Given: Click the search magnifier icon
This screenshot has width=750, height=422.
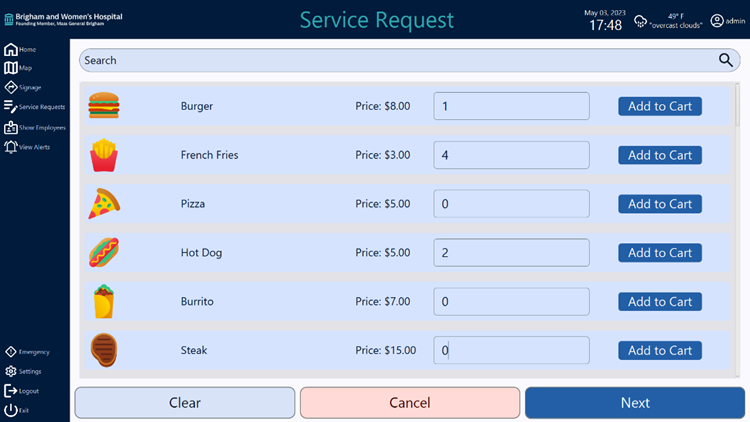Looking at the screenshot, I should point(726,60).
